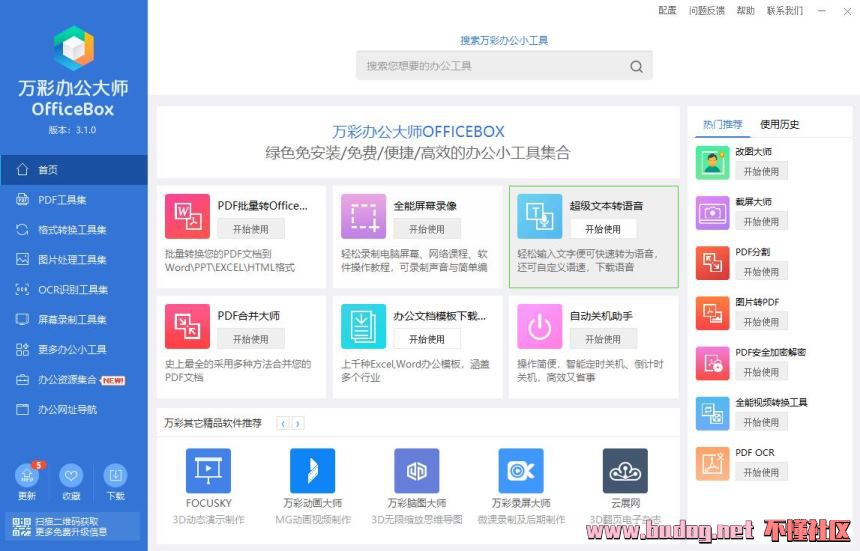860x551 pixels.
Task: Click the QR code icon at sidebar bottom
Action: pyautogui.click(x=21, y=526)
